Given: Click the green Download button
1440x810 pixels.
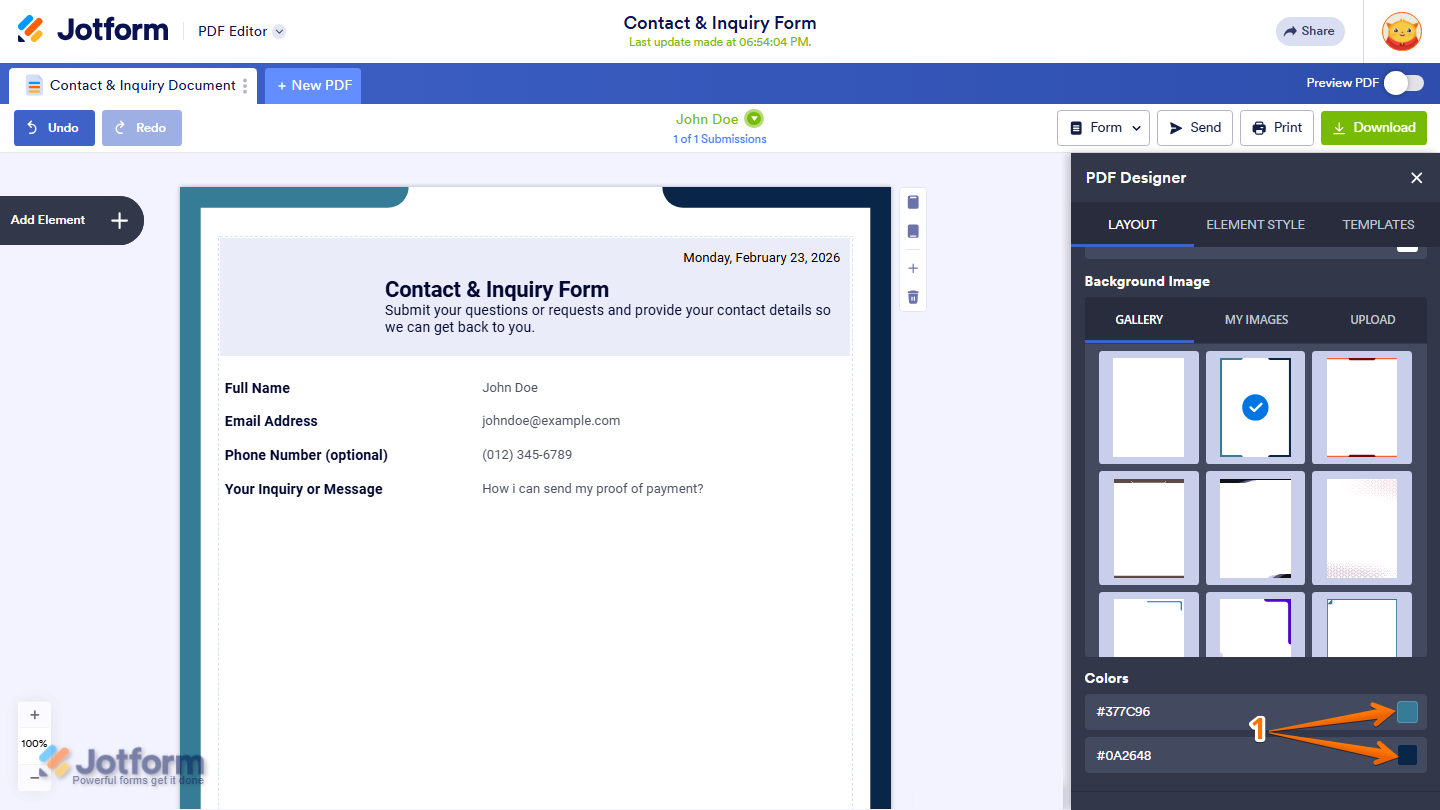Looking at the screenshot, I should click(1373, 127).
